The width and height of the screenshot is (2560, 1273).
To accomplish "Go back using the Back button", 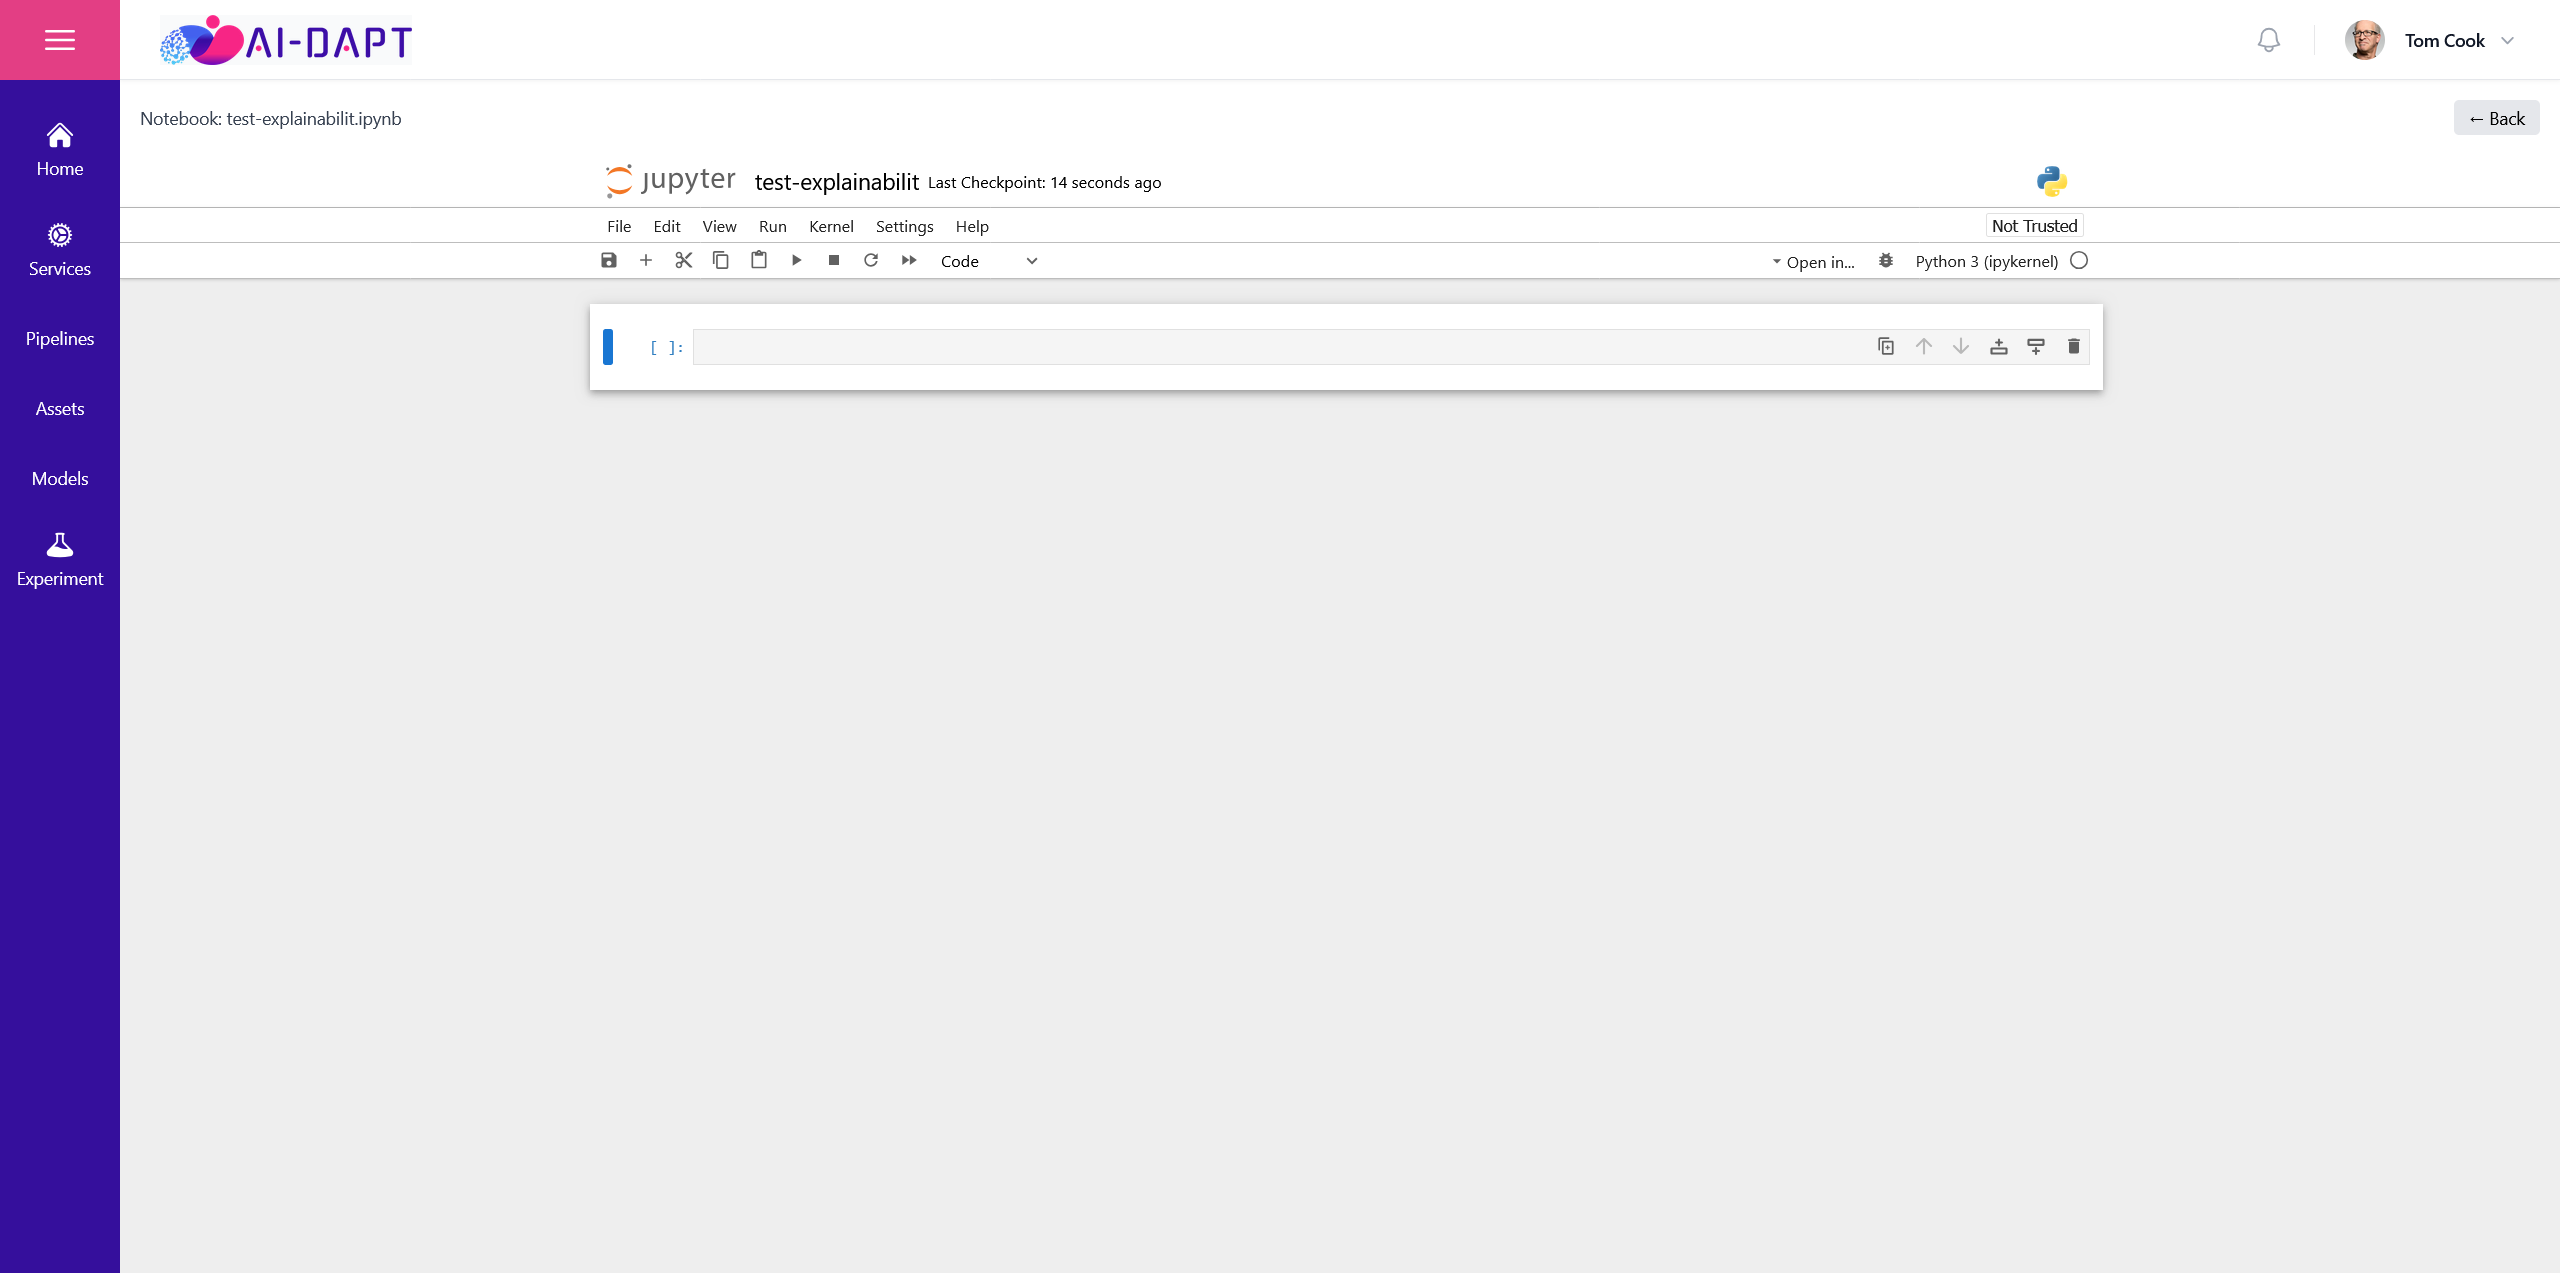I will (2497, 118).
